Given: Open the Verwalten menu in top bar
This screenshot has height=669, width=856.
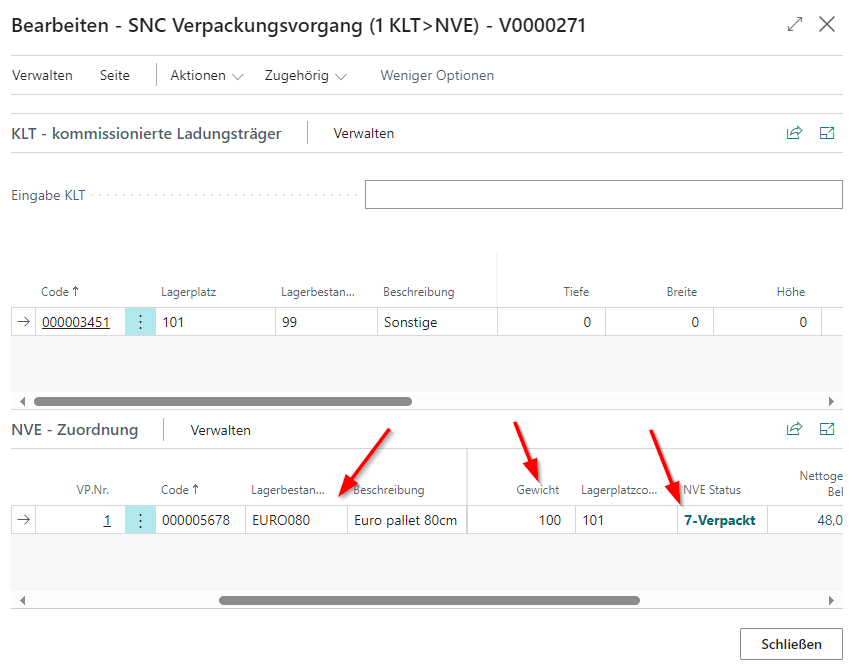Looking at the screenshot, I should pyautogui.click(x=42, y=75).
